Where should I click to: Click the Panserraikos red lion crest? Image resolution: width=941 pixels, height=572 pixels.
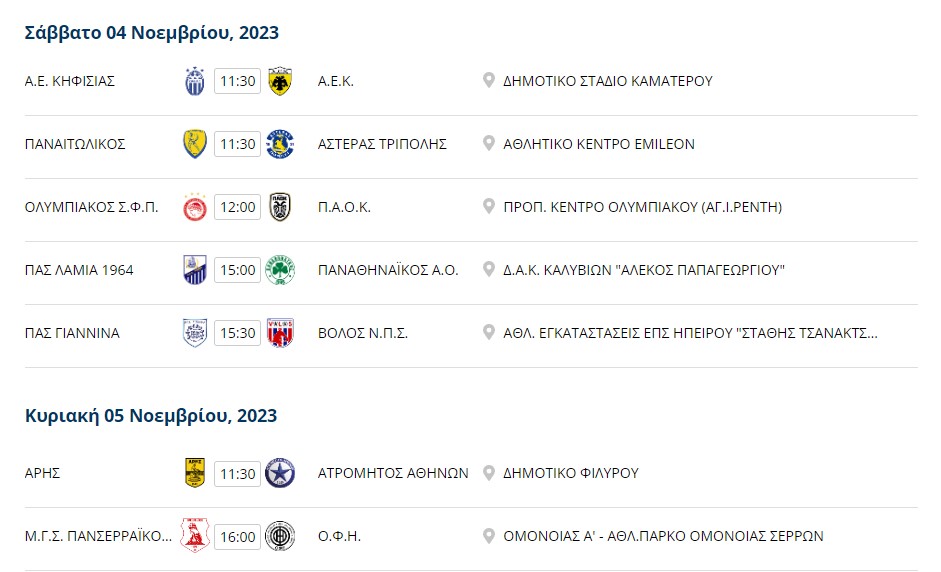[x=195, y=536]
